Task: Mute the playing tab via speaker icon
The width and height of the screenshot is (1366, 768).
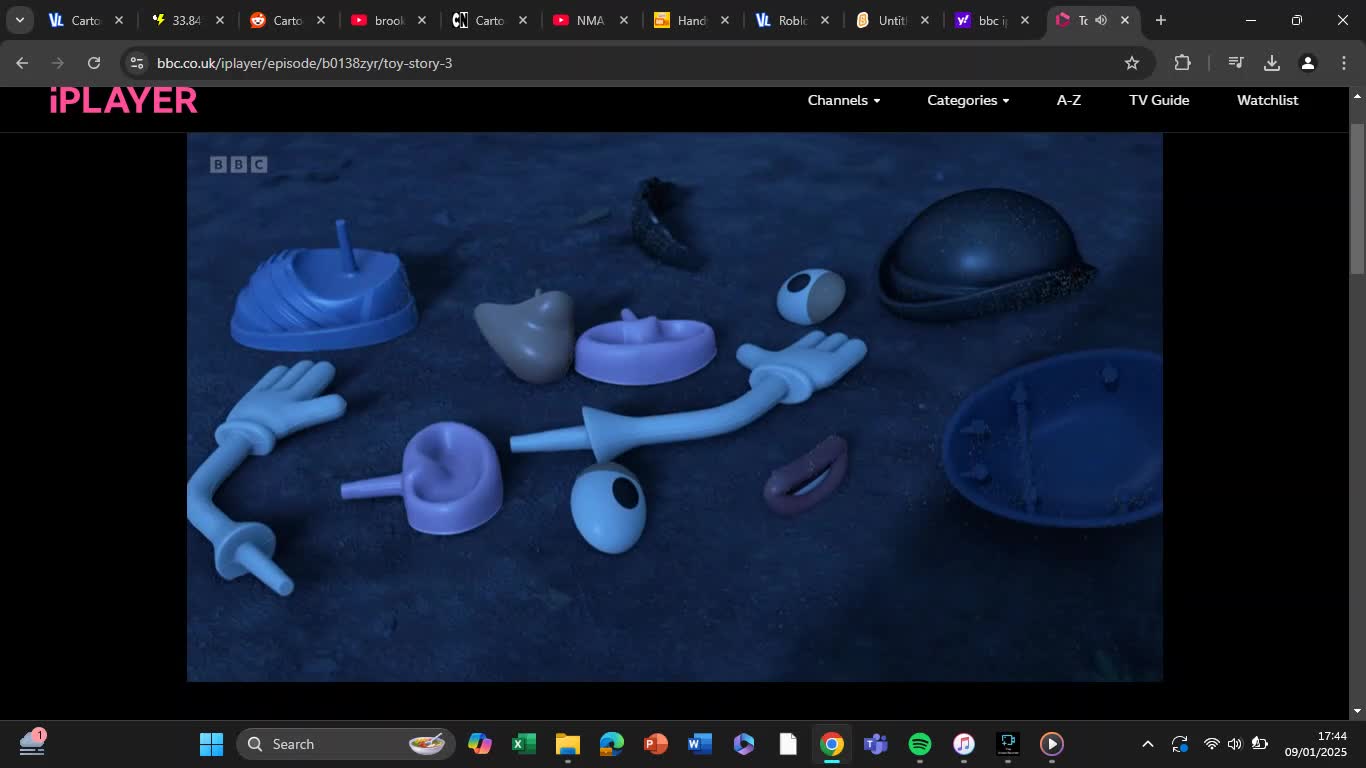Action: coord(1101,20)
